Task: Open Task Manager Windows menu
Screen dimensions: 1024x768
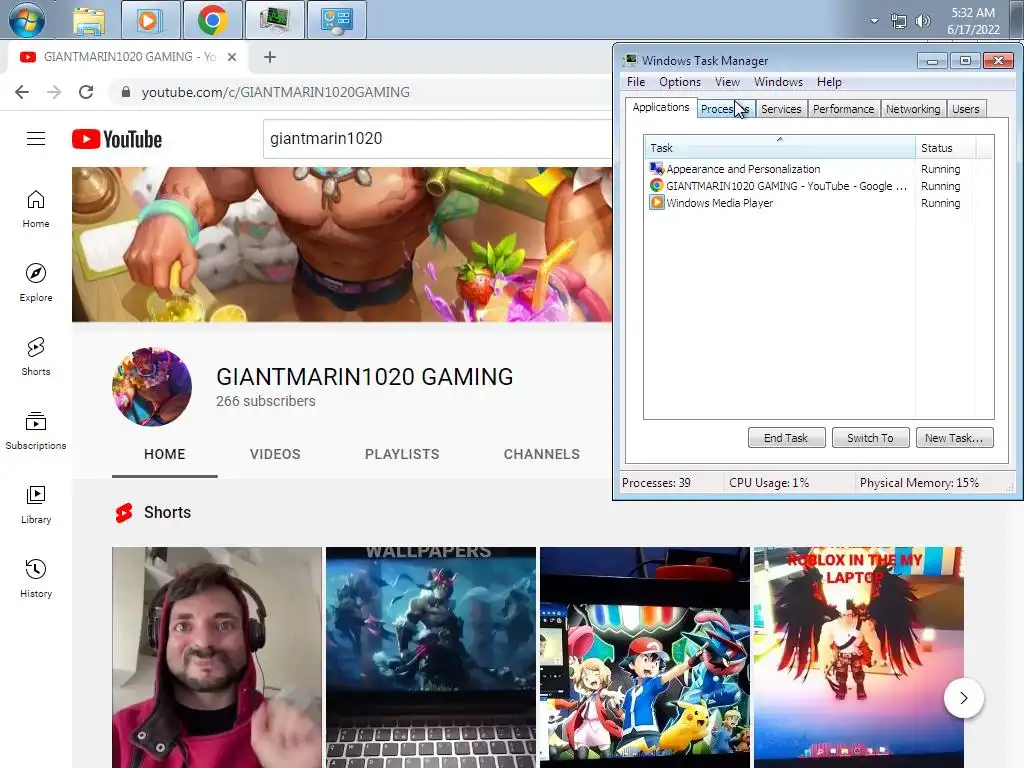Action: (x=778, y=82)
